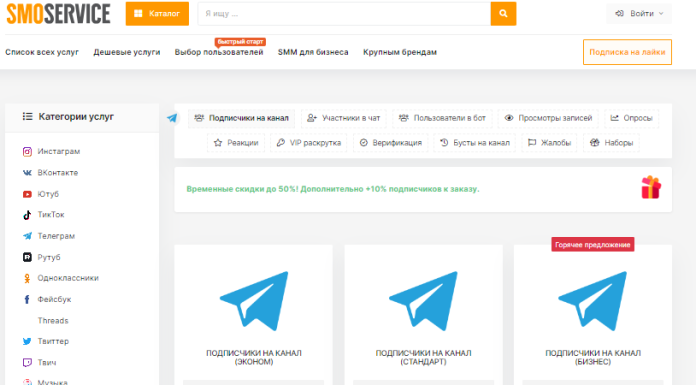
Task: Open Подписчики на канал (Эконом) card image
Action: [254, 301]
